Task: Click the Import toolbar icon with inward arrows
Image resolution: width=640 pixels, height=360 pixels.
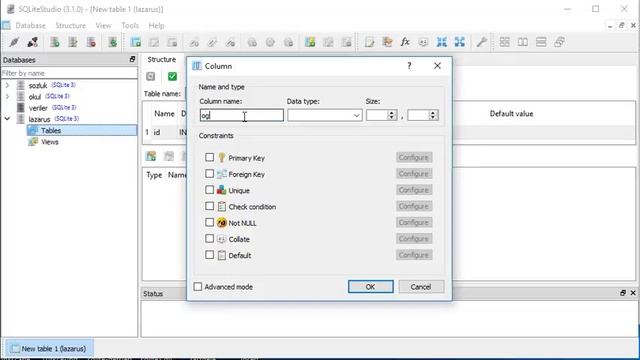Action: (x=442, y=42)
